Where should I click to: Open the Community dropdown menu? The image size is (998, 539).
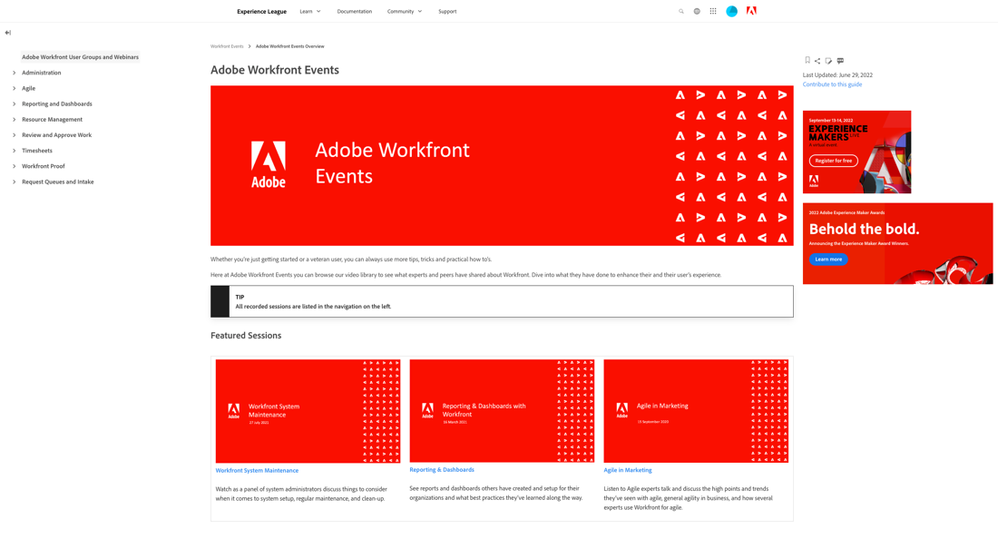404,12
